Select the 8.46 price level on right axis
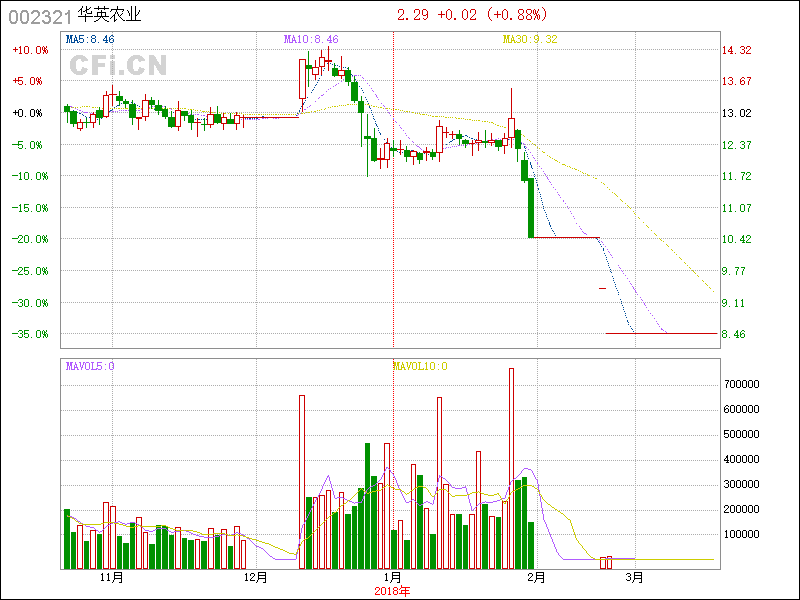The image size is (800, 600). tap(733, 334)
